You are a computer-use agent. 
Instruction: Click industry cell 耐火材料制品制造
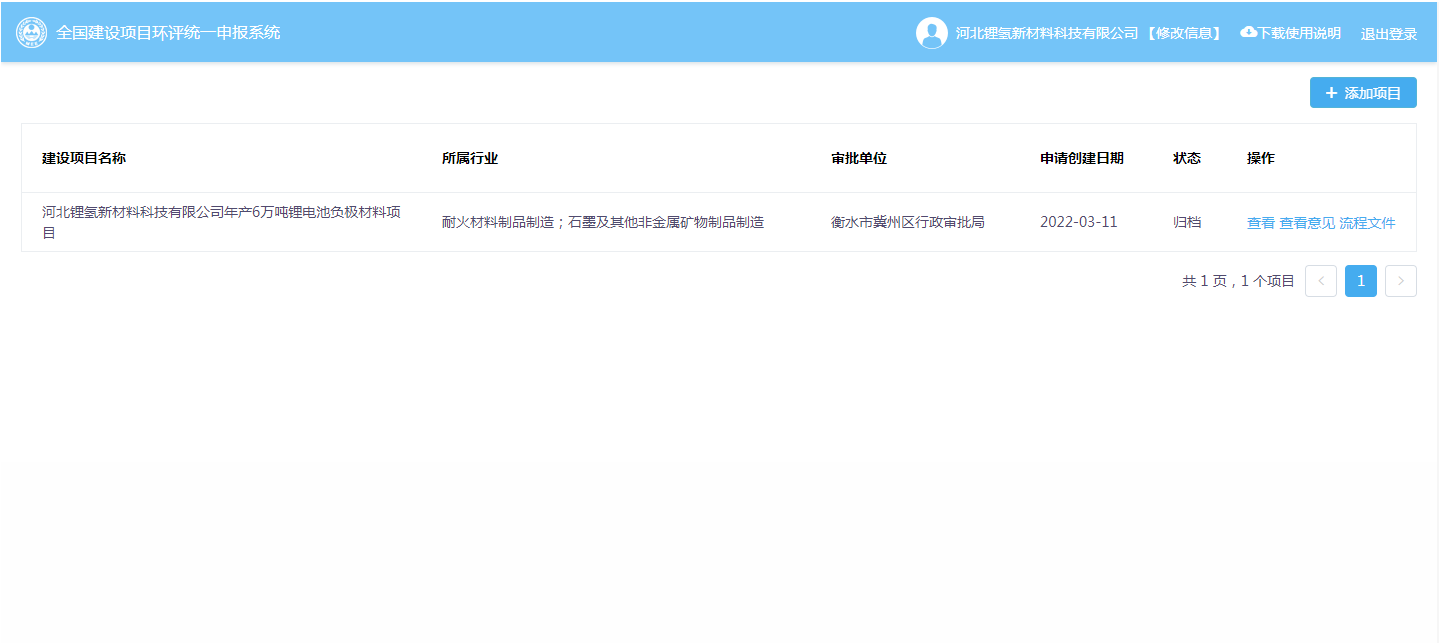[603, 222]
